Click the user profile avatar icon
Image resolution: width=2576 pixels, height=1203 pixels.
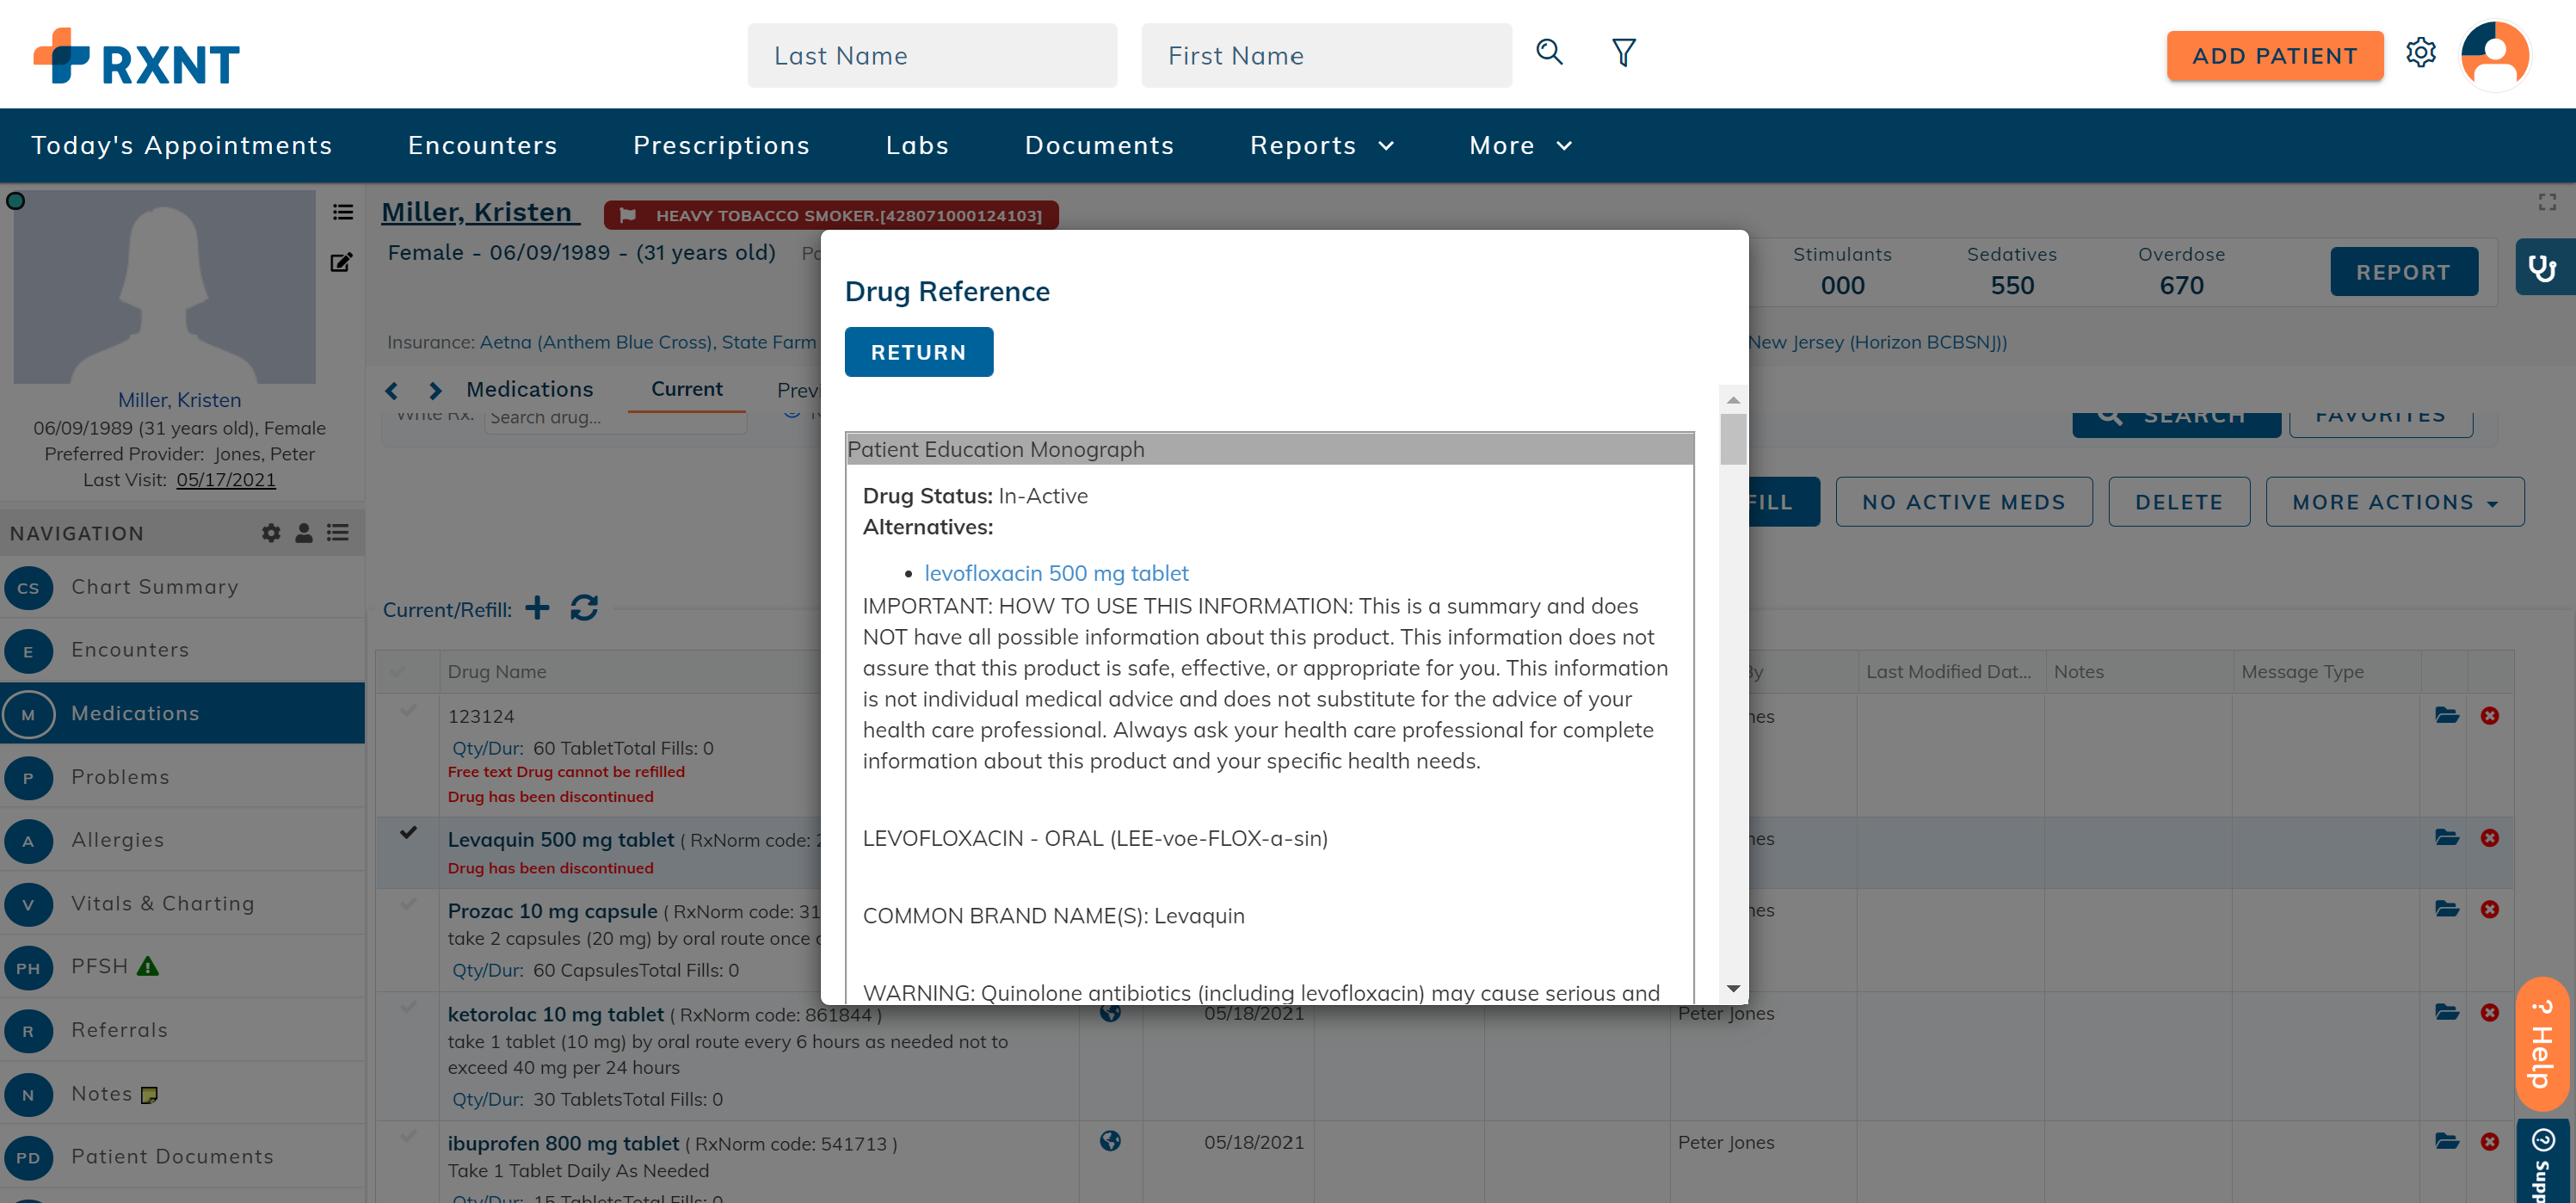[2494, 54]
